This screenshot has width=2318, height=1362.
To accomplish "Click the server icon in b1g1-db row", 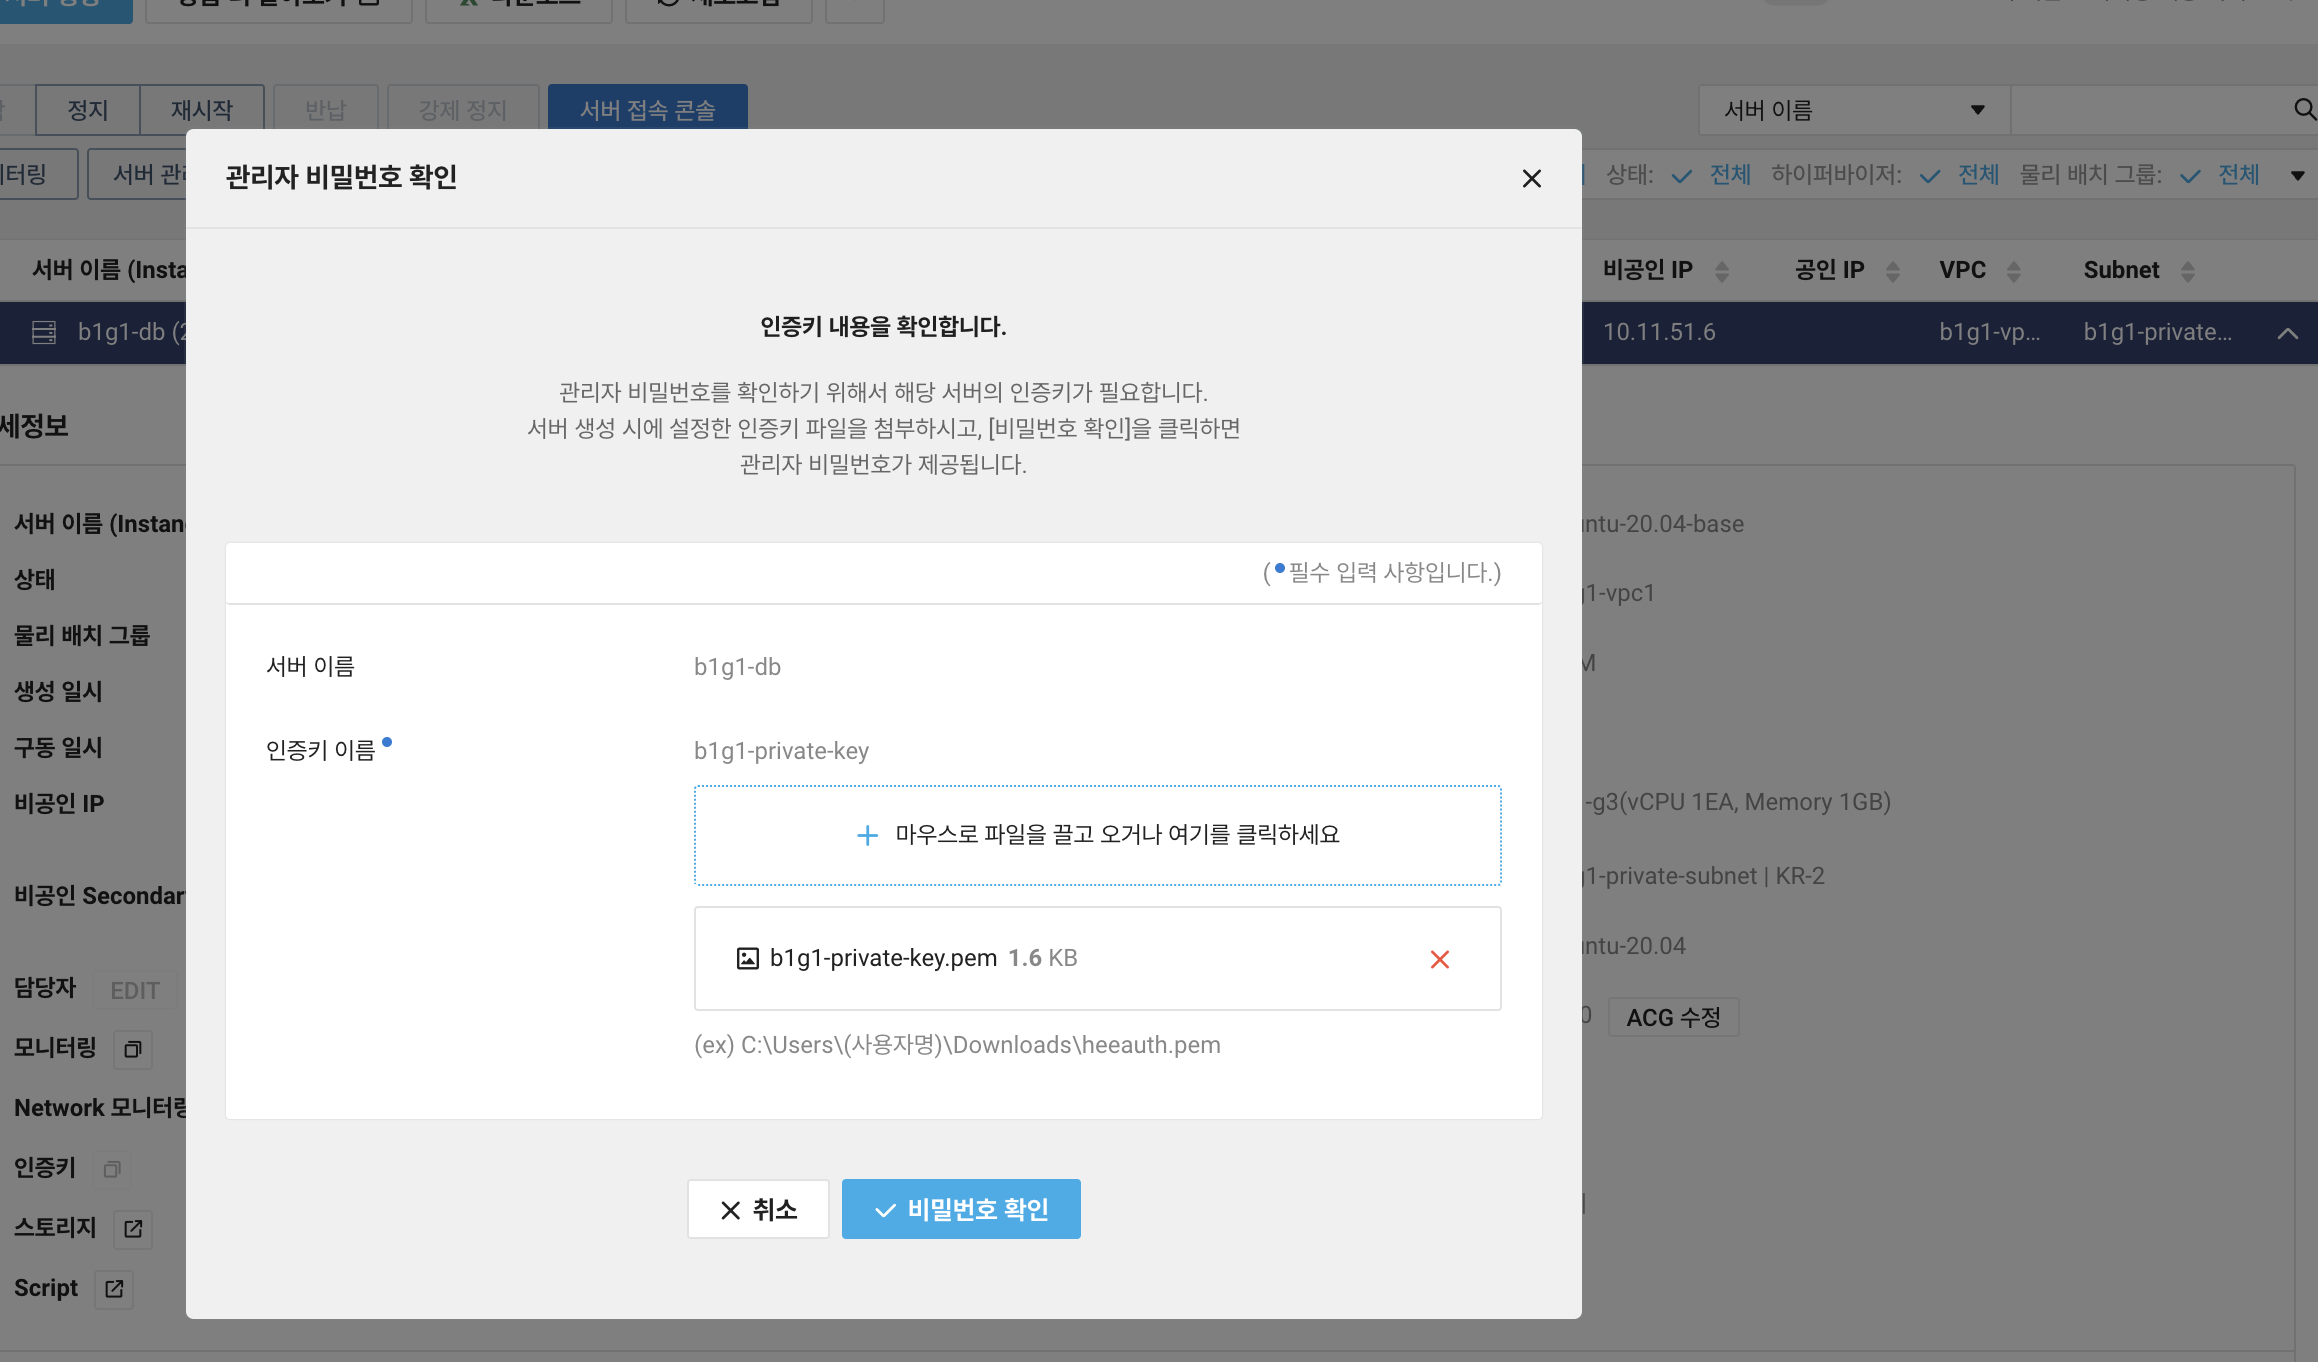I will click(x=44, y=332).
